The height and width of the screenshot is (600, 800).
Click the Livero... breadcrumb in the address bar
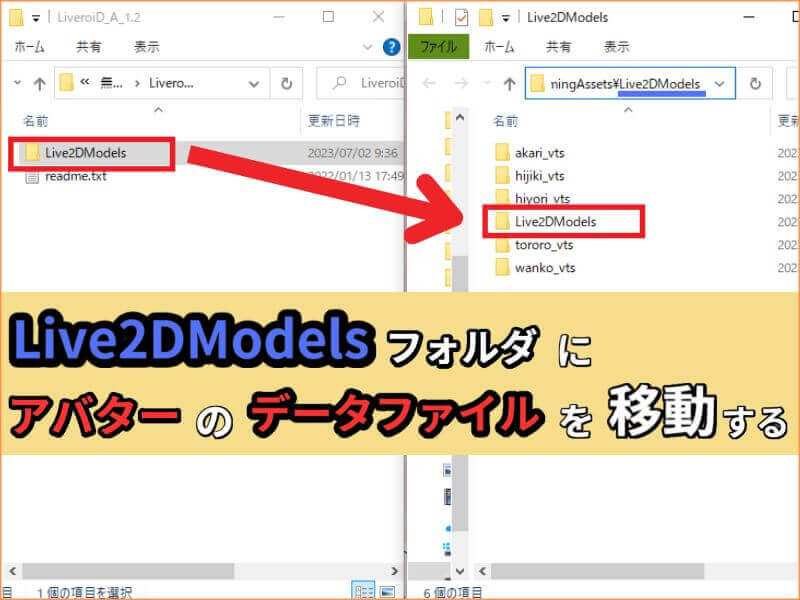pos(171,83)
